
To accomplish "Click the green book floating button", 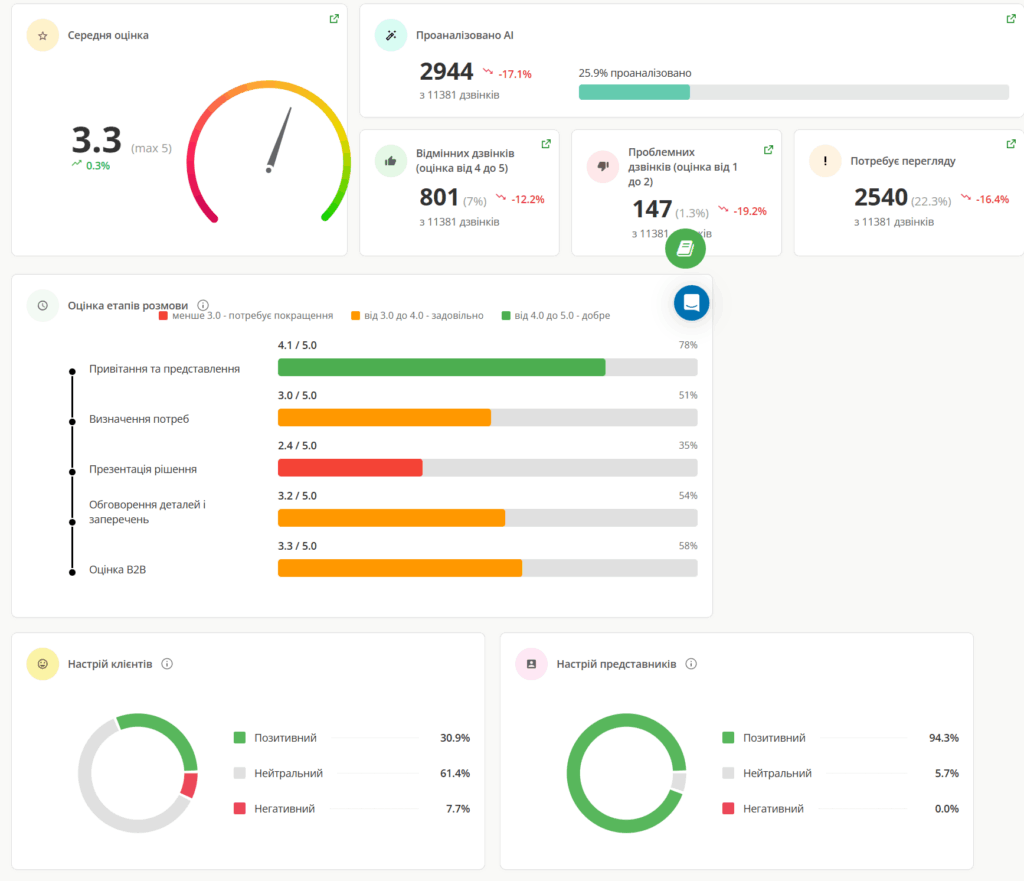I will pyautogui.click(x=685, y=248).
